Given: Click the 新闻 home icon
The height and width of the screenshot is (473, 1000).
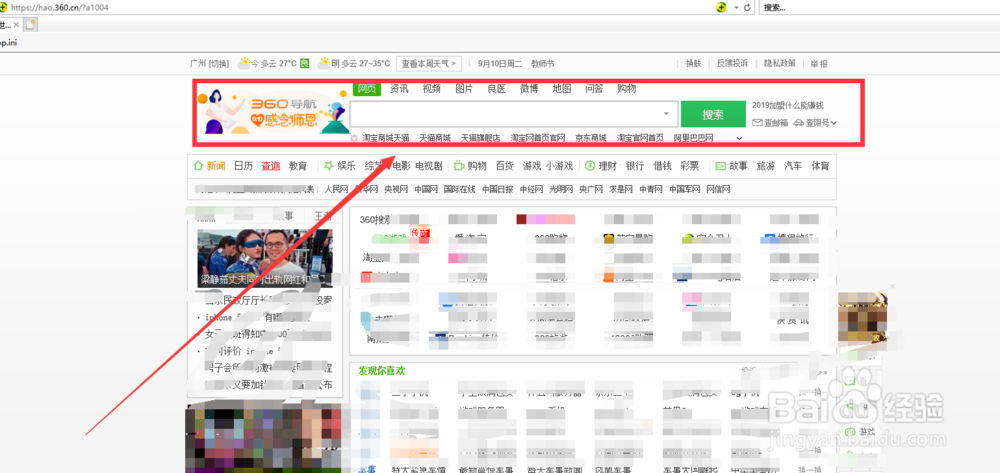Looking at the screenshot, I should (x=198, y=166).
